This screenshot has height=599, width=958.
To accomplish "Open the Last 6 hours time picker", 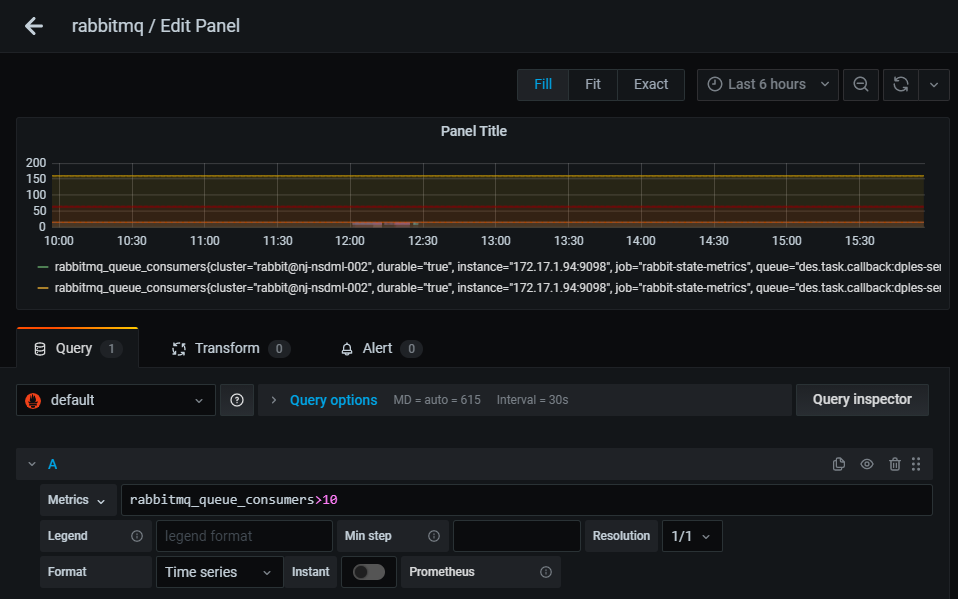I will [768, 84].
